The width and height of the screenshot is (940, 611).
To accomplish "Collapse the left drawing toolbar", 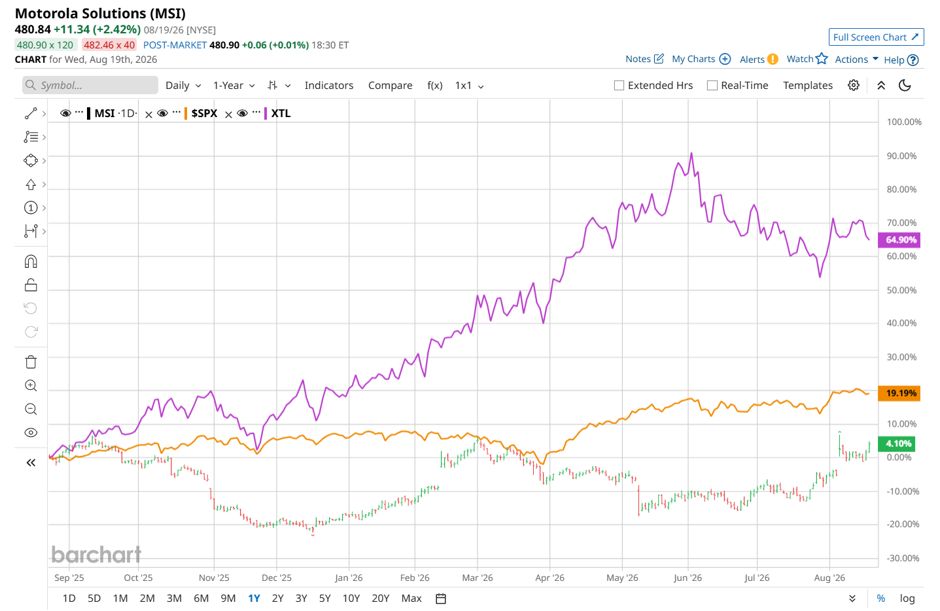I will click(x=31, y=462).
